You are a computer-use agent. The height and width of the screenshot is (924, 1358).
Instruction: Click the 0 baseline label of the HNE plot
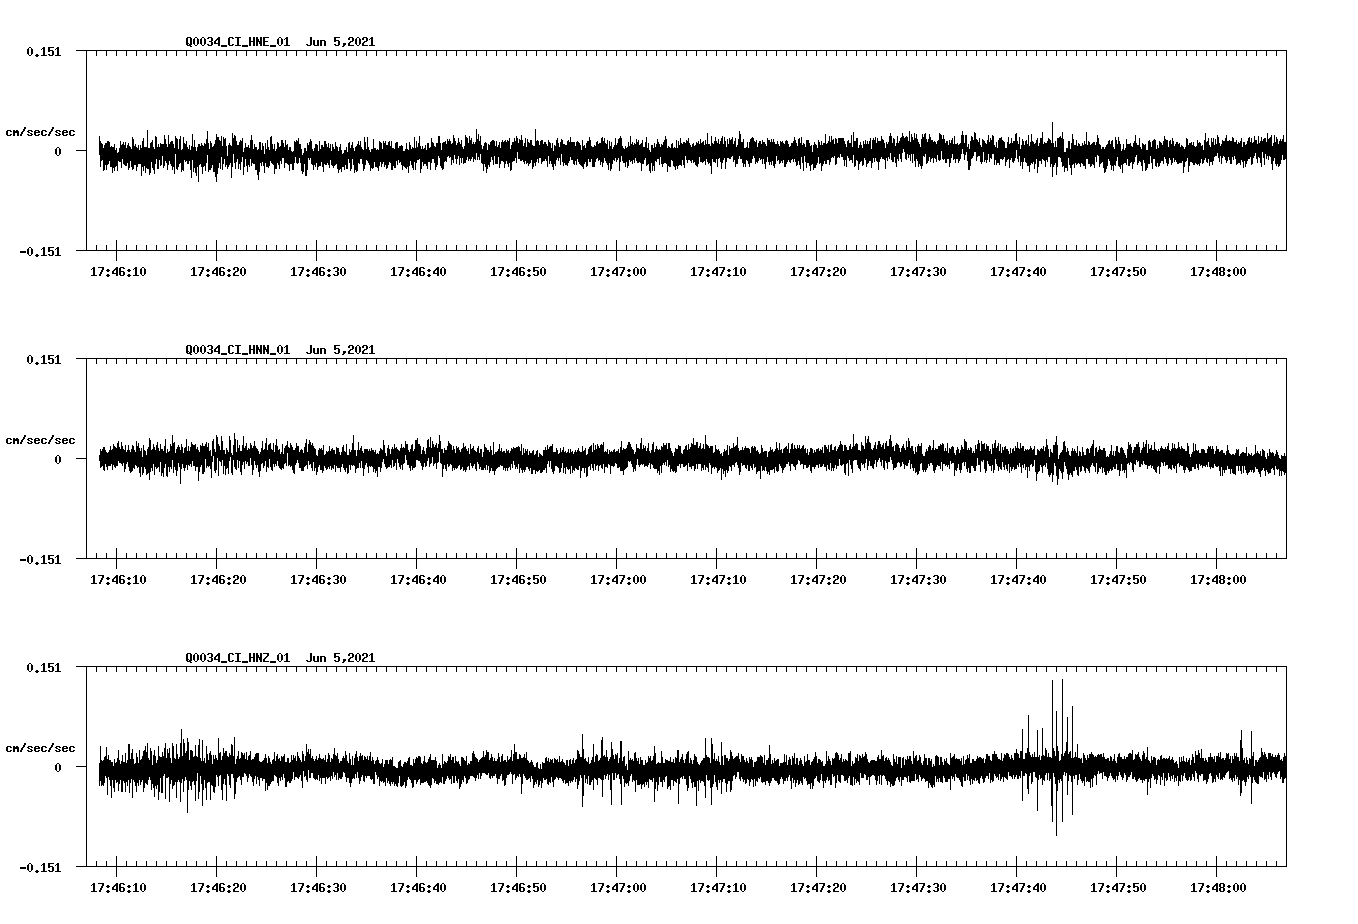click(x=58, y=151)
